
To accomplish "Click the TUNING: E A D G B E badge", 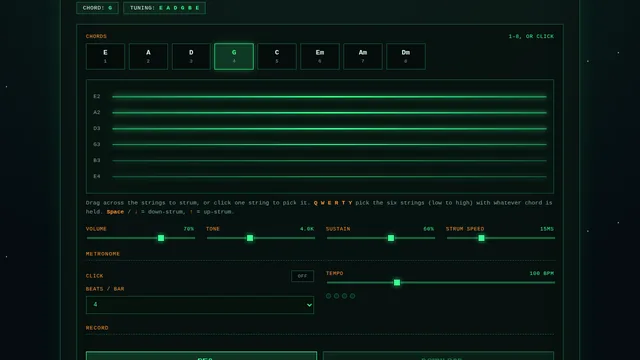I will click(x=164, y=8).
